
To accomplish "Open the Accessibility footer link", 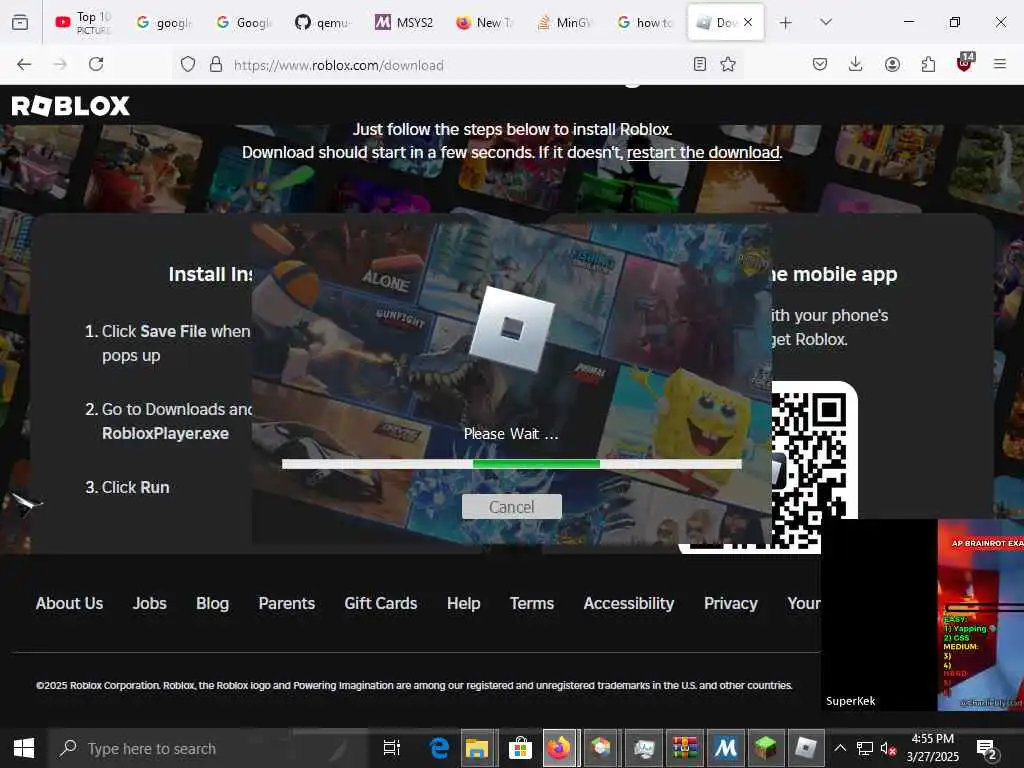I will click(629, 603).
